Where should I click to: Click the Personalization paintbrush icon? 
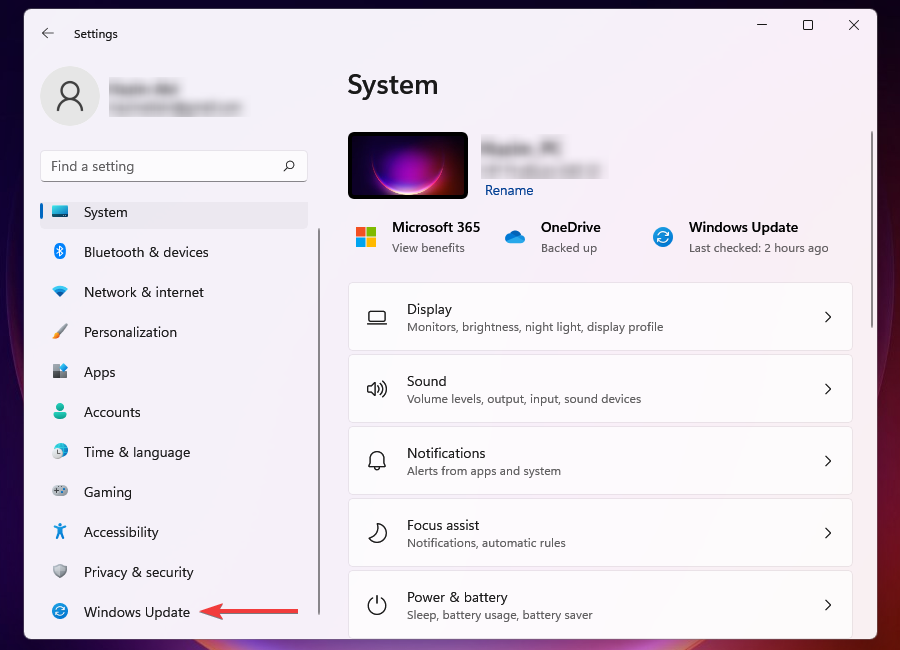point(60,331)
